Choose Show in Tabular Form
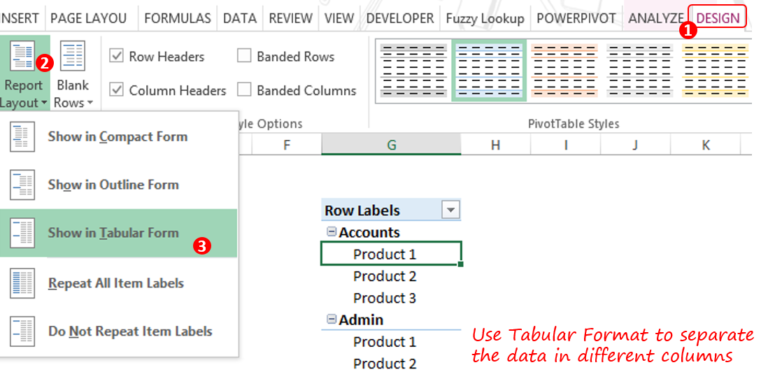Viewport: 768px width, 379px height. point(118,233)
